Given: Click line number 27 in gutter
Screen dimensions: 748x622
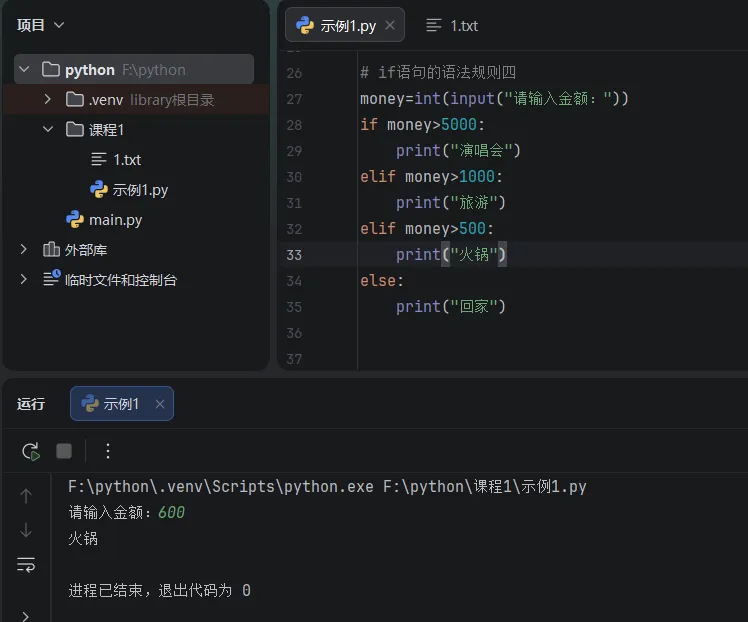Looking at the screenshot, I should point(294,99).
